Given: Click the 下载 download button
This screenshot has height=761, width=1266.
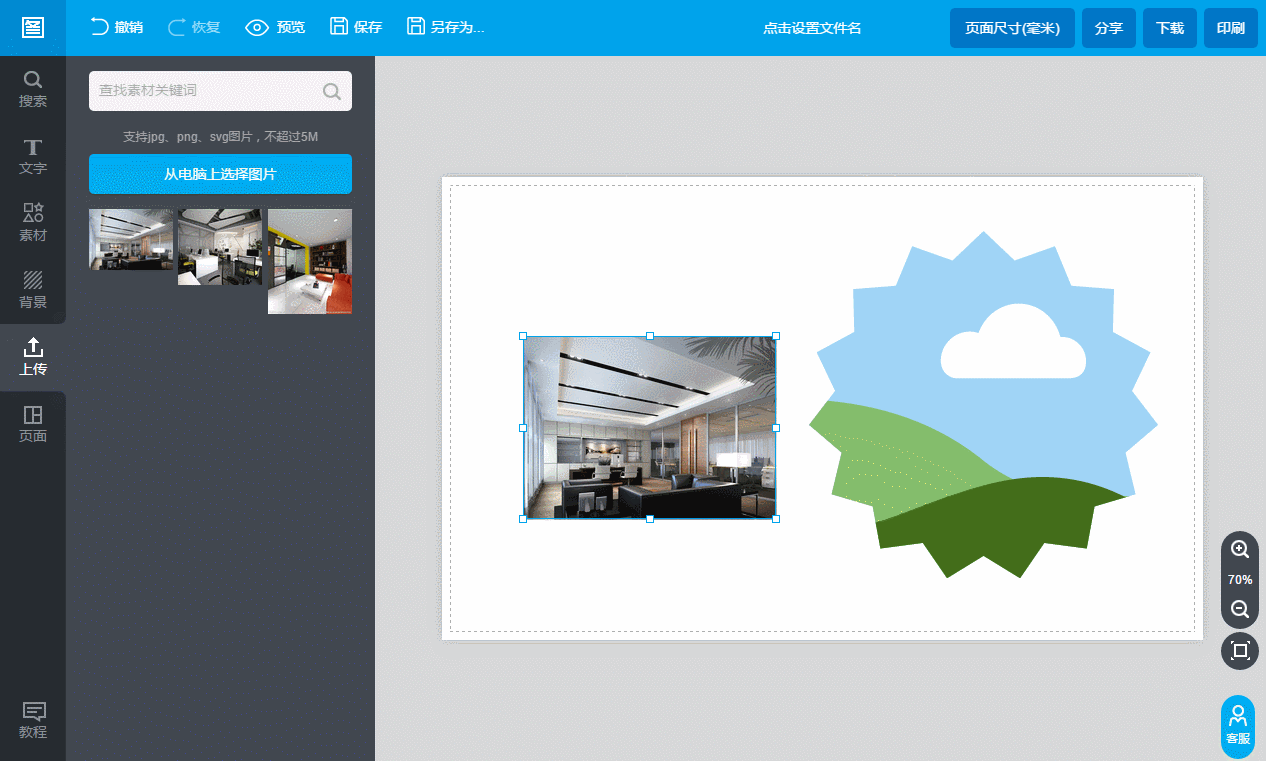Looking at the screenshot, I should point(1170,28).
